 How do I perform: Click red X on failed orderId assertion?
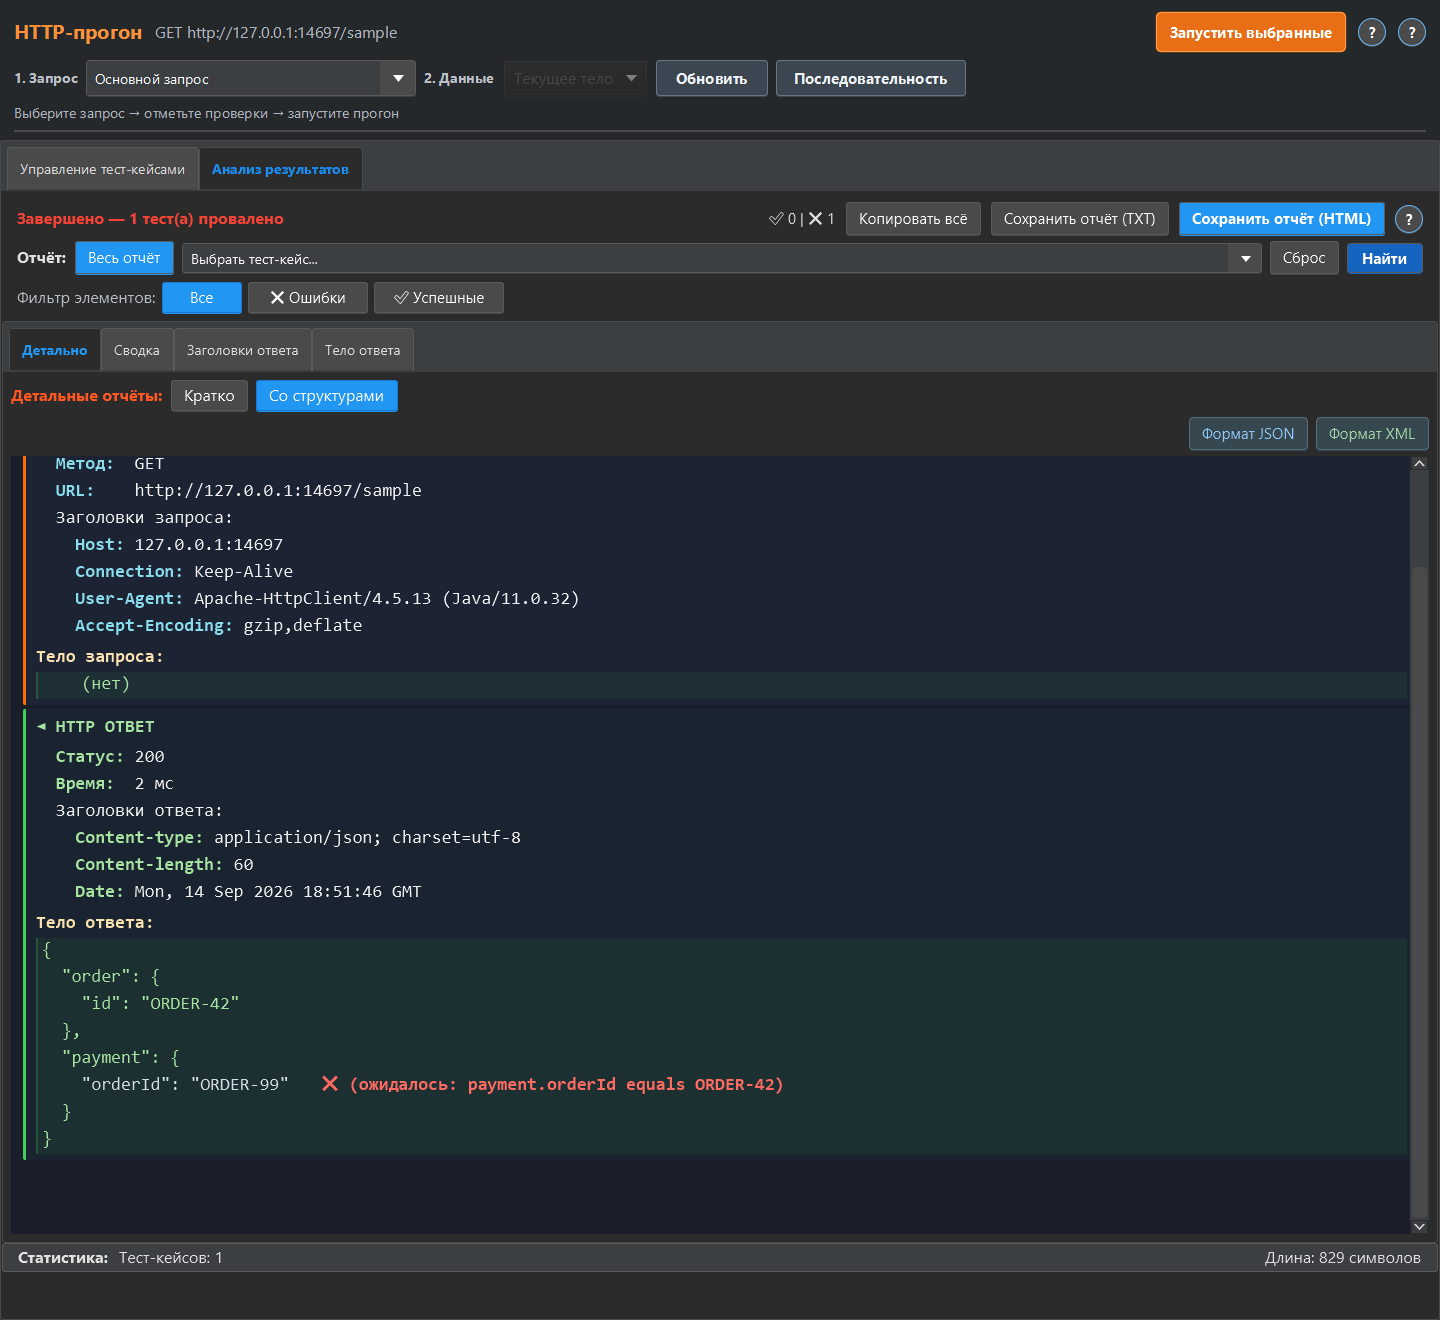pyautogui.click(x=330, y=1084)
